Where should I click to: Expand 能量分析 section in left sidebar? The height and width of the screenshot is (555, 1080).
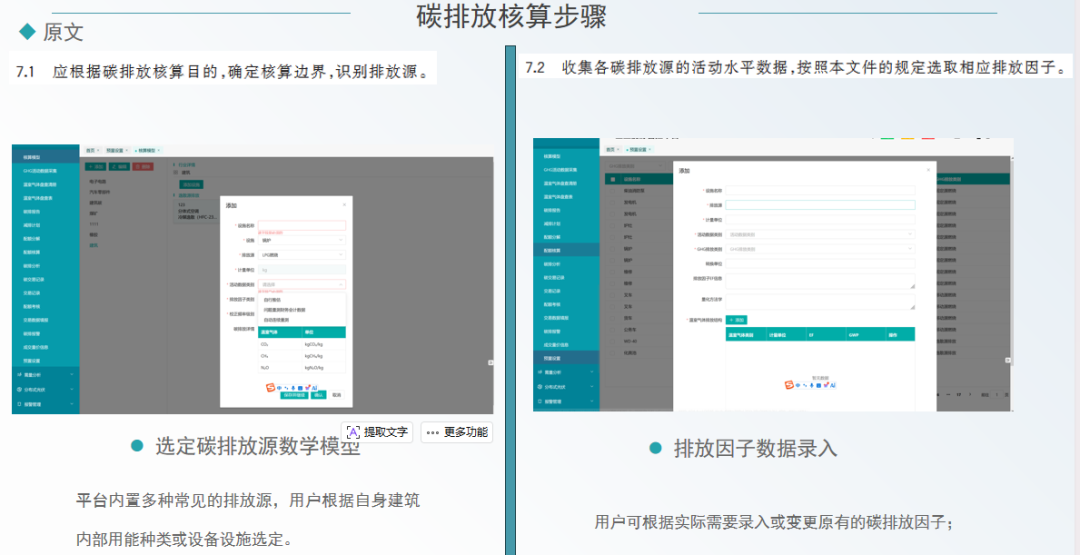coord(72,375)
